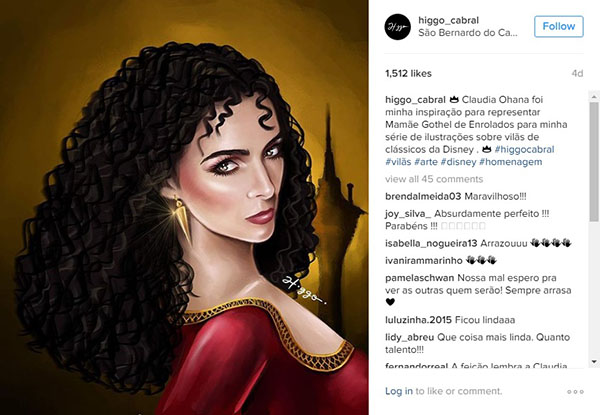Expand view all 45 comments
The height and width of the screenshot is (415, 600).
pos(434,179)
